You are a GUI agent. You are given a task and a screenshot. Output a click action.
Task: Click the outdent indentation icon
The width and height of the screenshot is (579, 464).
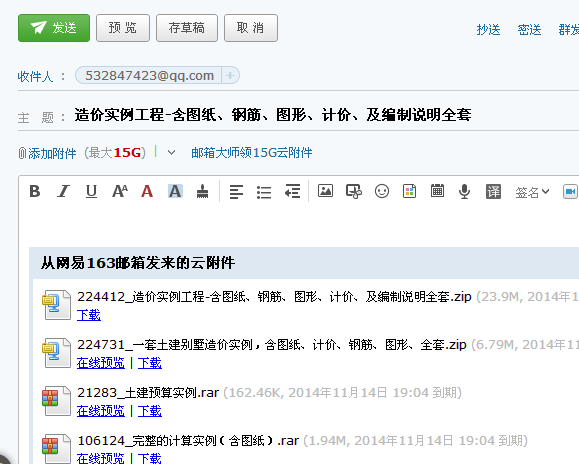tap(292, 192)
